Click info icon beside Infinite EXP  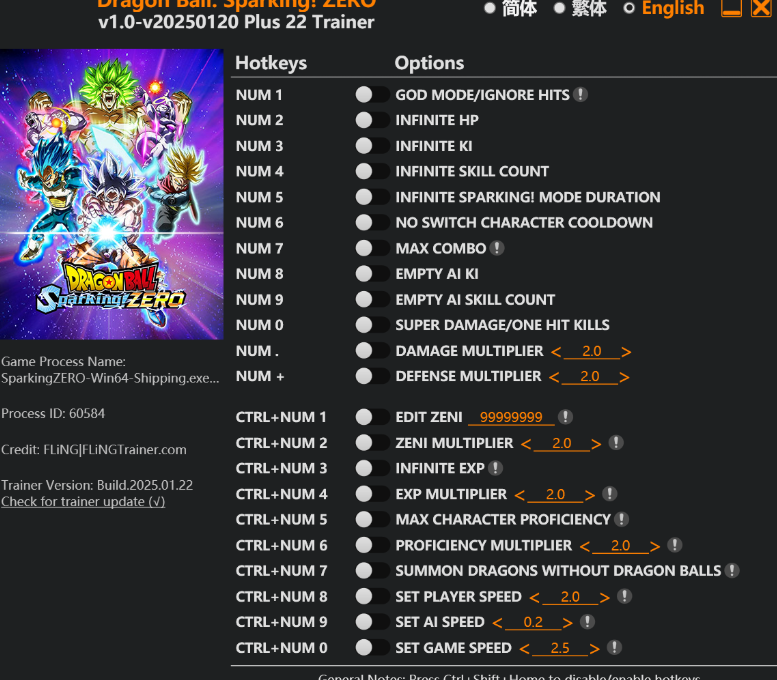pyautogui.click(x=495, y=468)
